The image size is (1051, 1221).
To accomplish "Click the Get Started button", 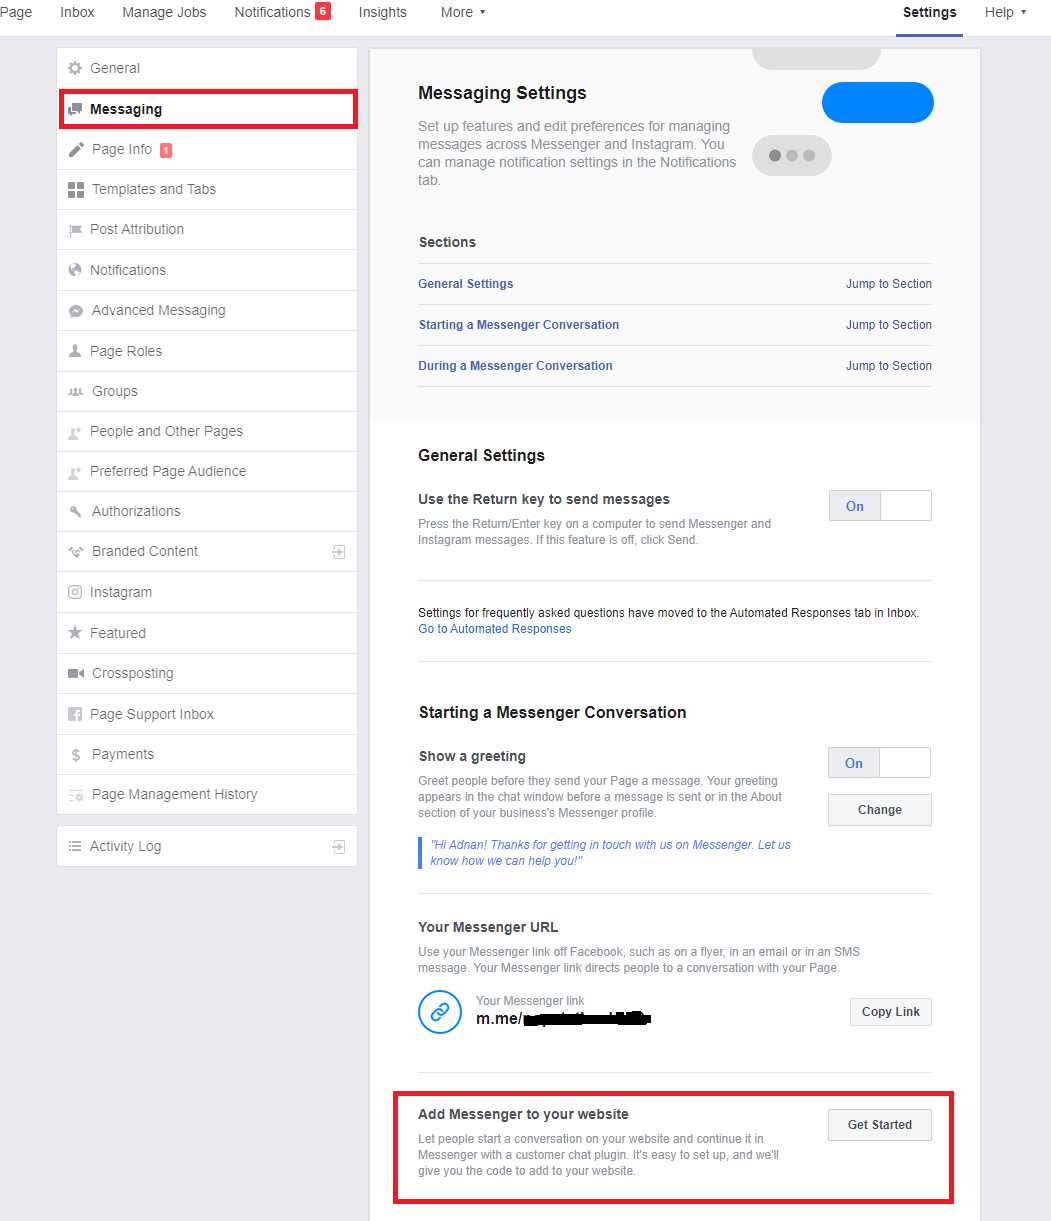I will 880,1125.
